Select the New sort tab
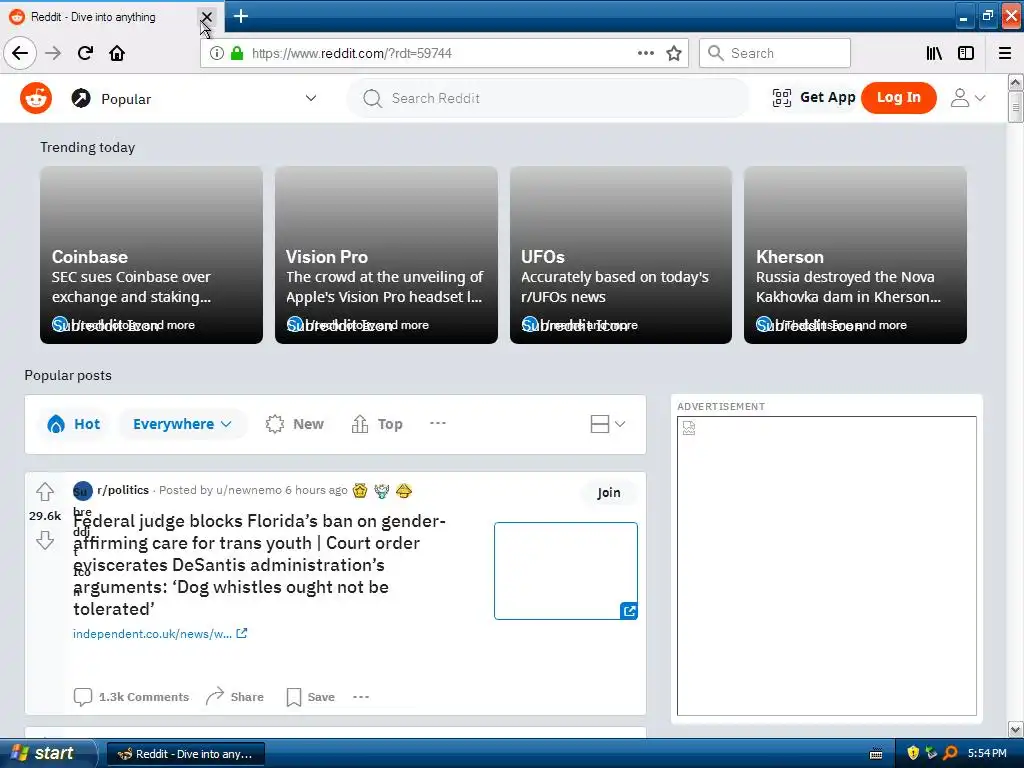 click(295, 424)
